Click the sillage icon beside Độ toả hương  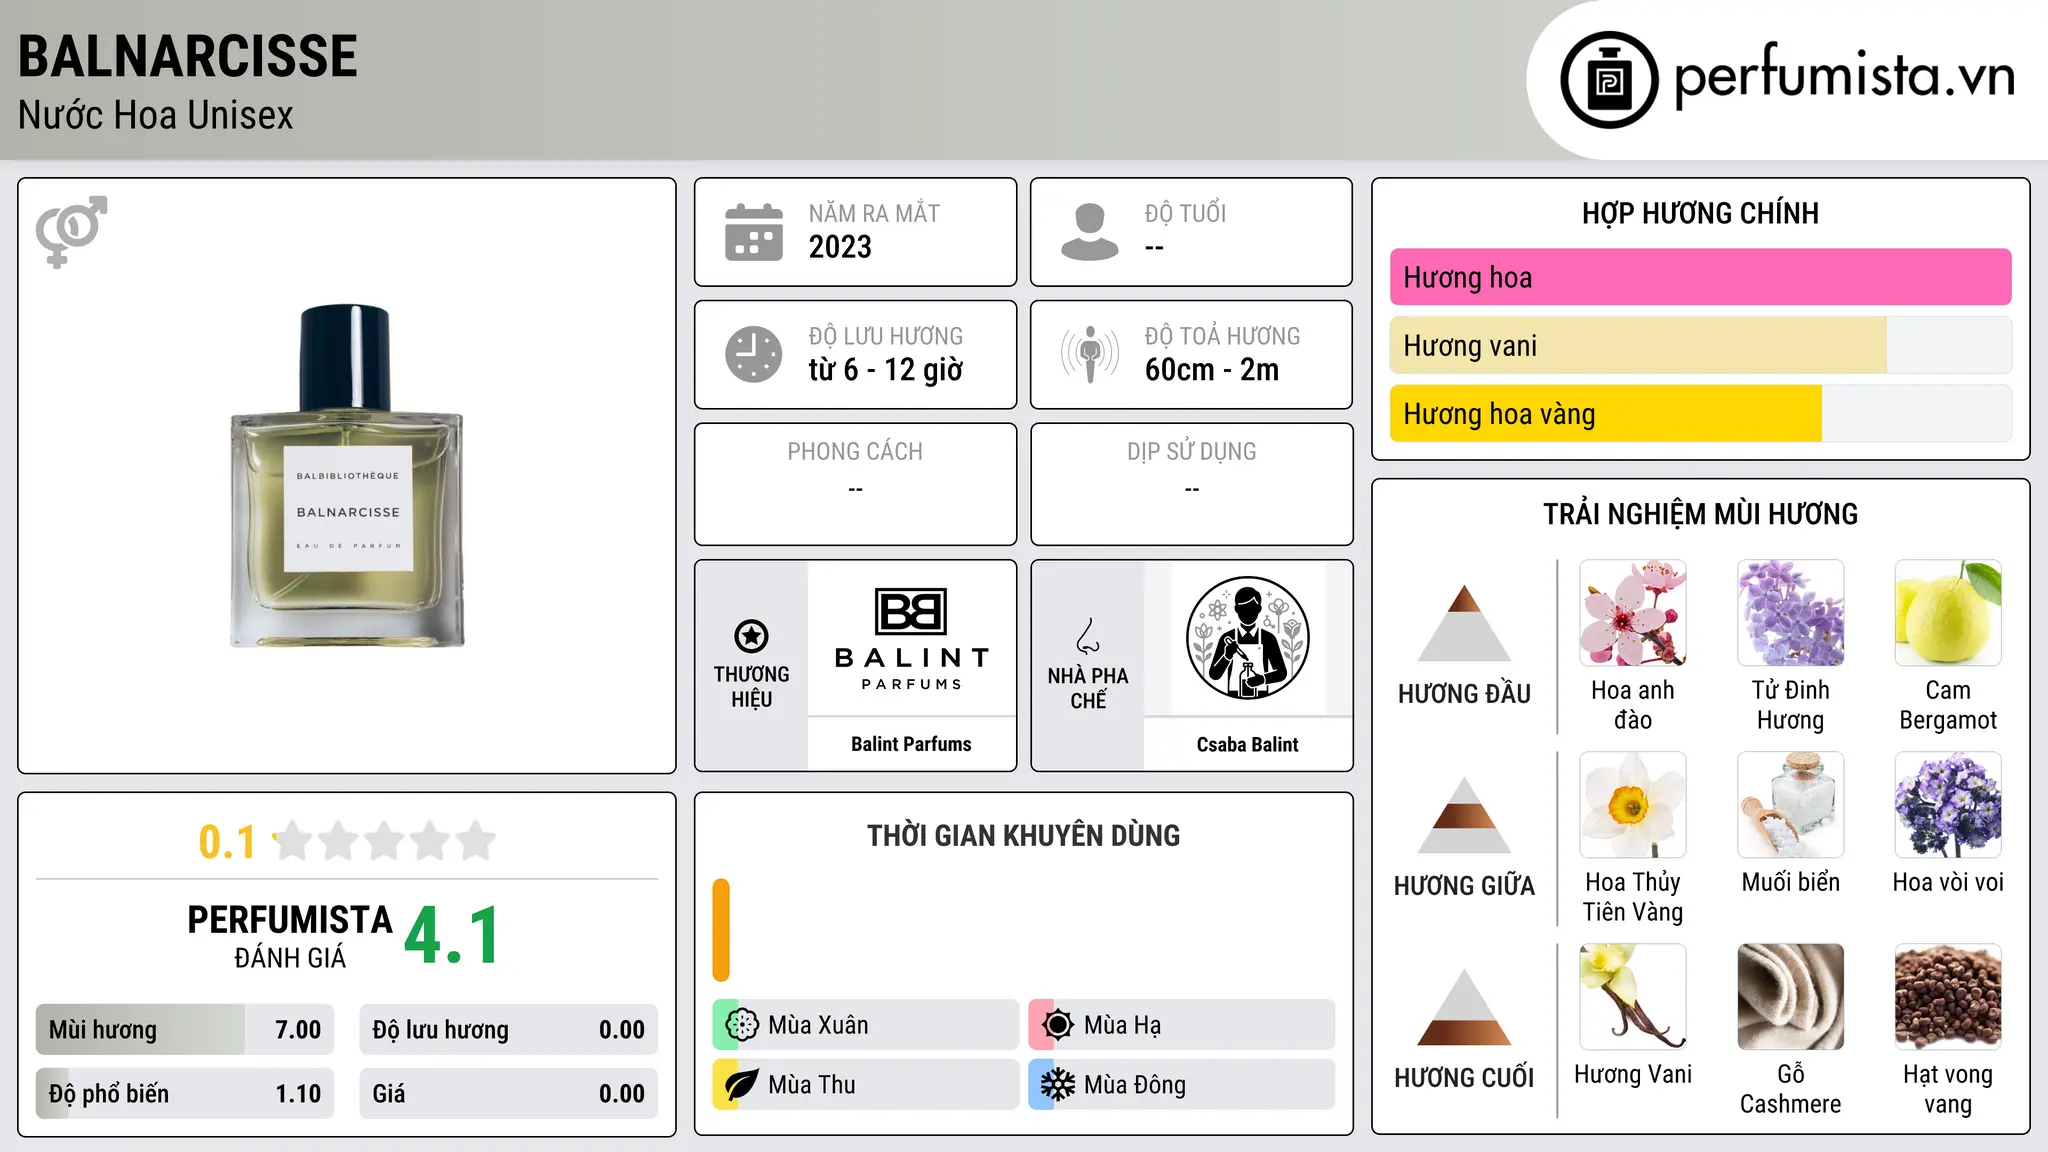(1090, 354)
